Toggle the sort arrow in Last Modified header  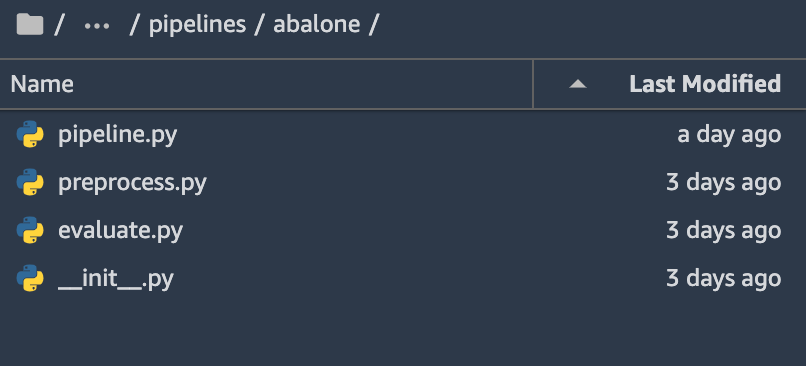[x=578, y=84]
